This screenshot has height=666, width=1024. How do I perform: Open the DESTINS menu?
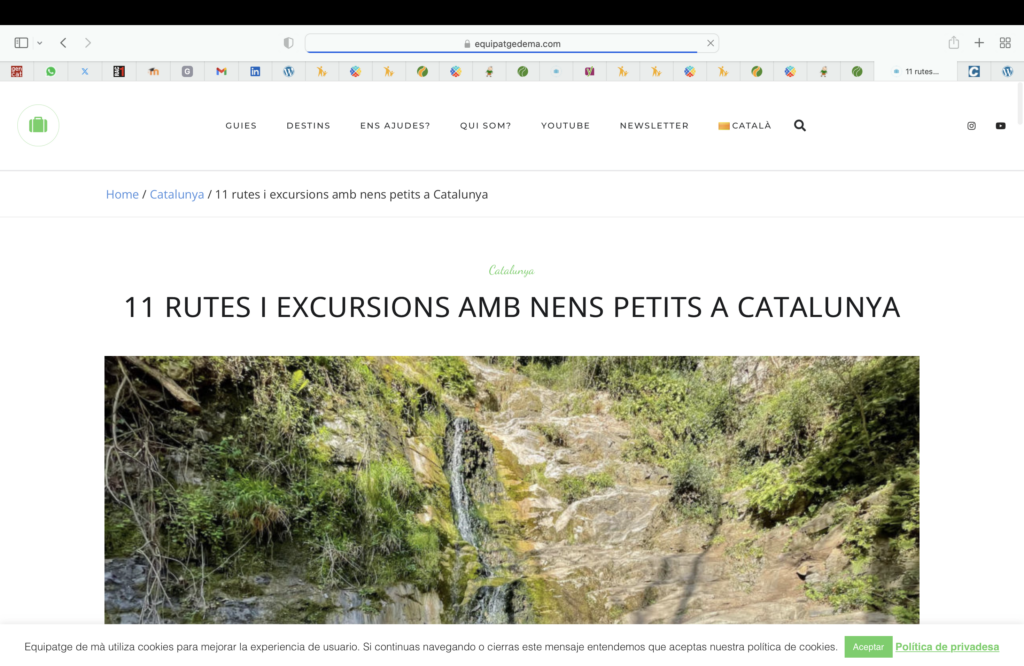coord(308,125)
